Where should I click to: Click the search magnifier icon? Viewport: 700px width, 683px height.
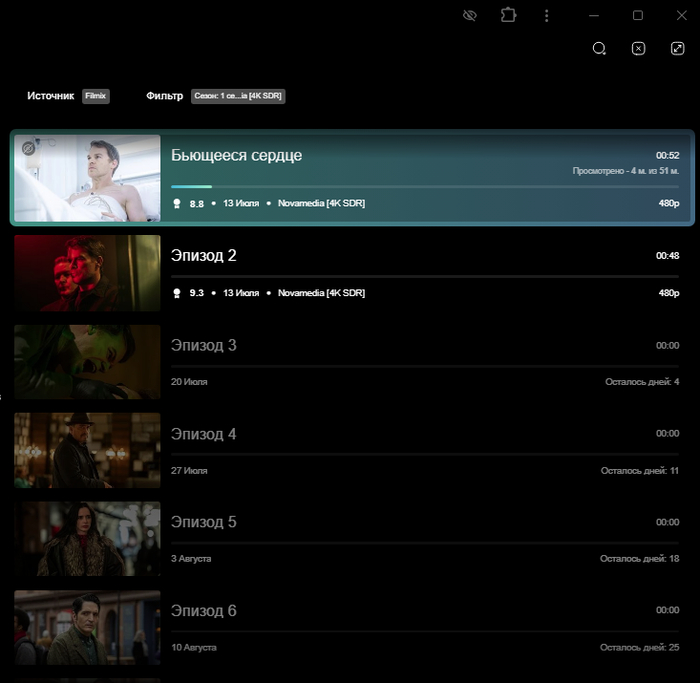pyautogui.click(x=599, y=48)
